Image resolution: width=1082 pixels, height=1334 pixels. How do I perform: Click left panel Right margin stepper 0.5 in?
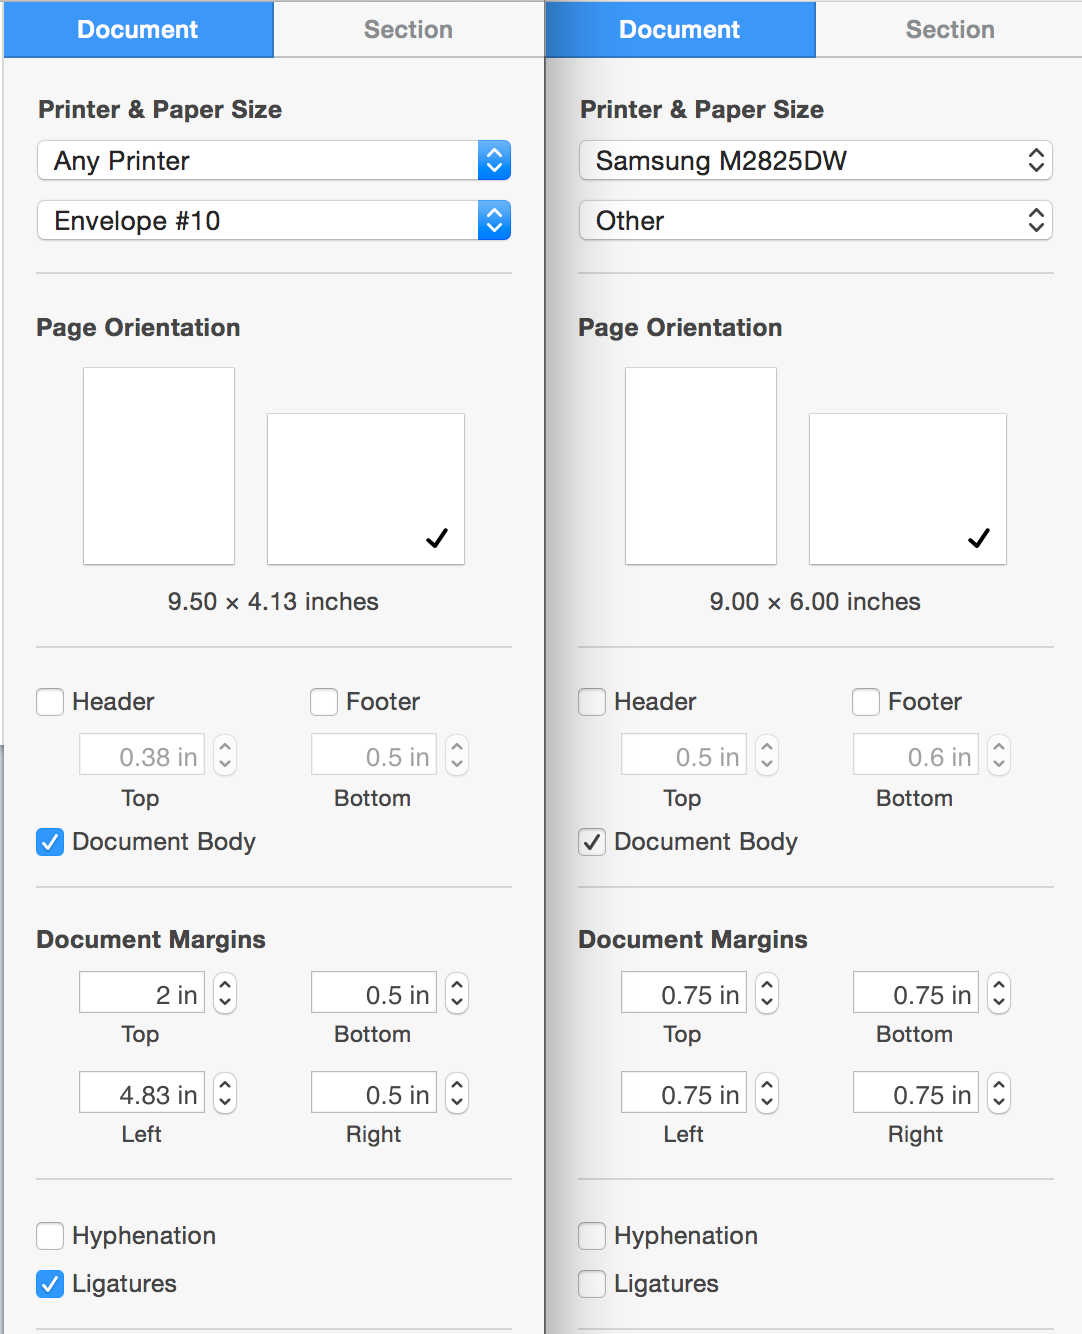pos(457,1093)
